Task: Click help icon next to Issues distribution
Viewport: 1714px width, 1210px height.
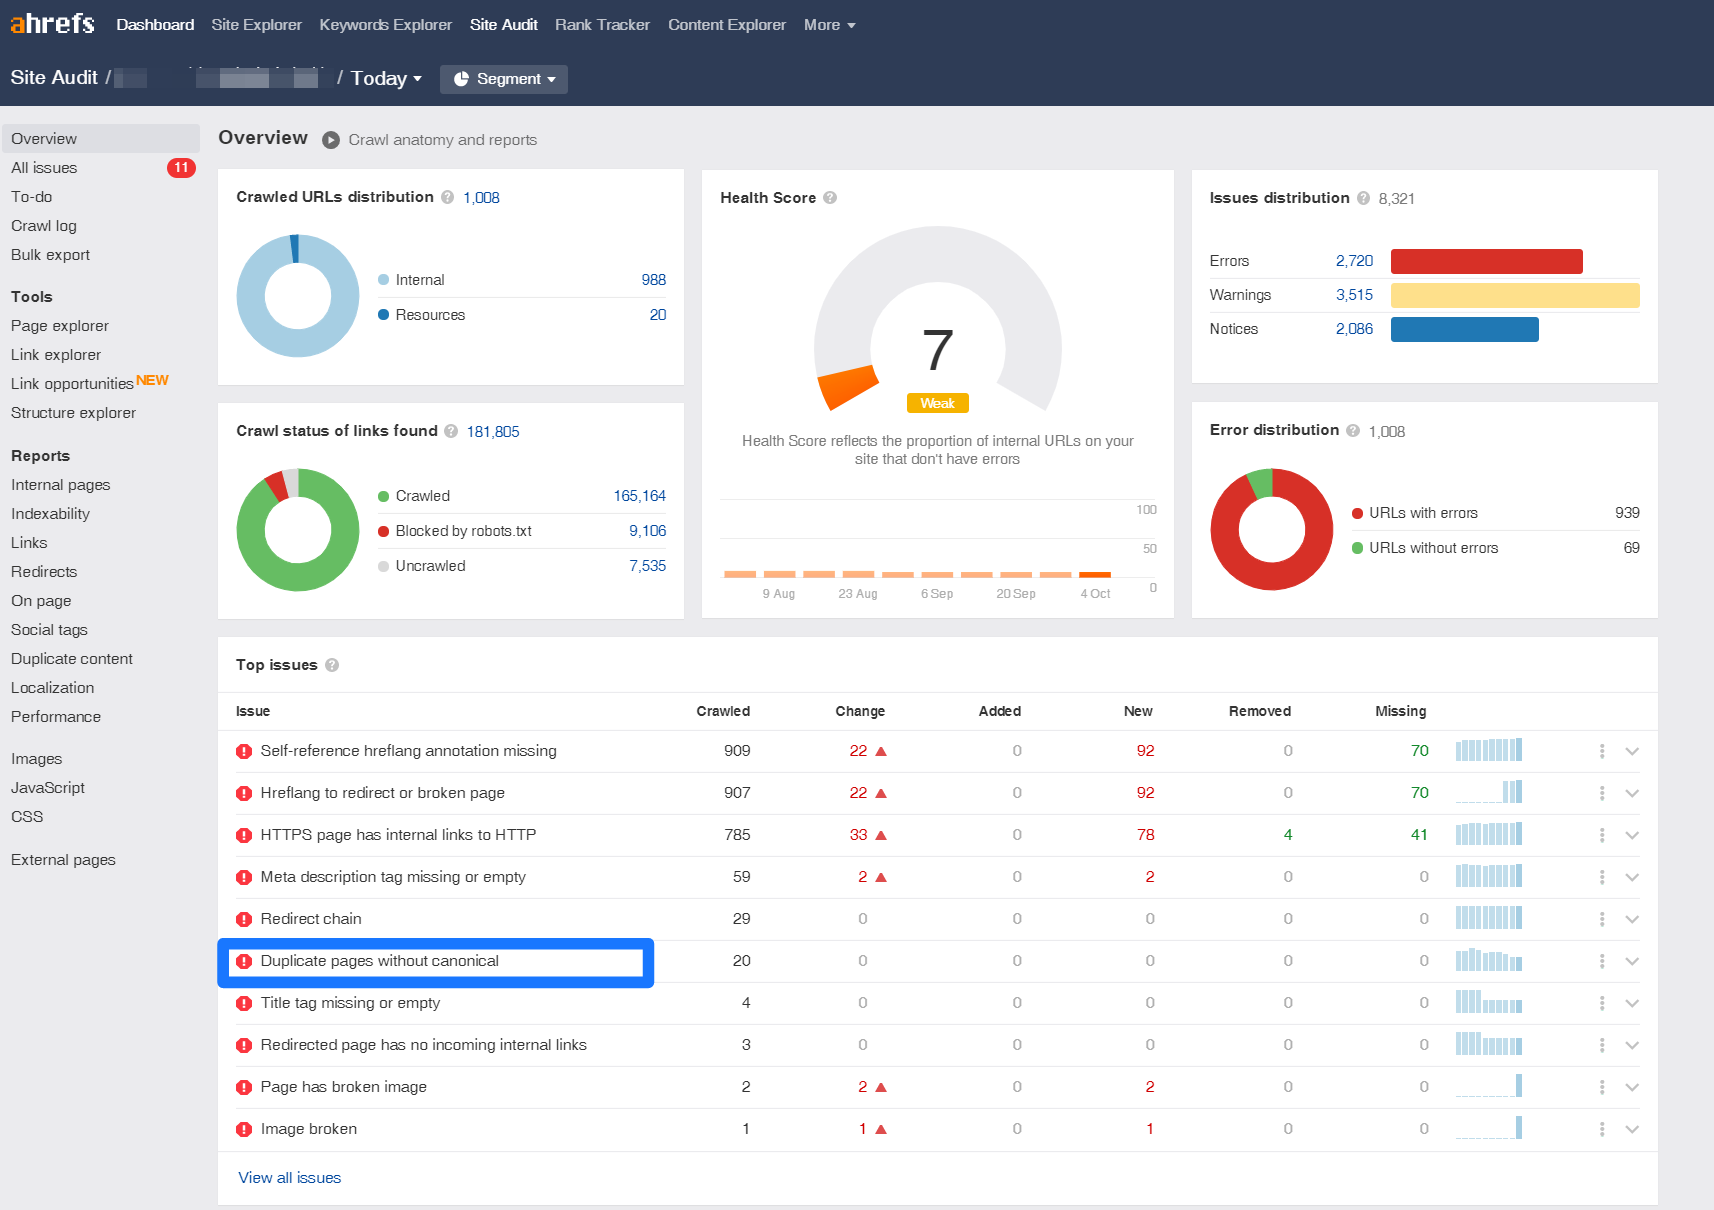Action: pyautogui.click(x=1363, y=198)
